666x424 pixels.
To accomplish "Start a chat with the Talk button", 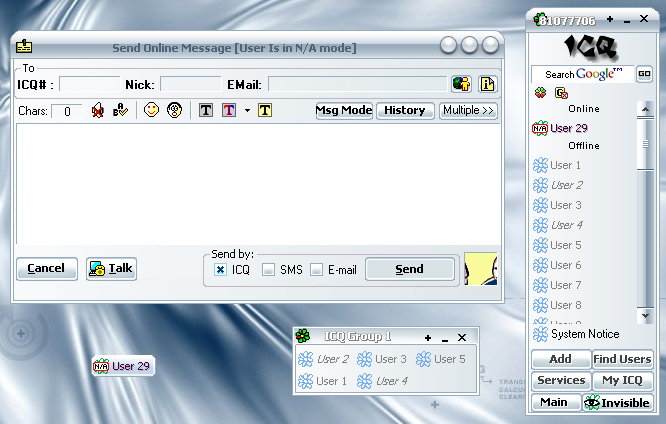I will (x=111, y=269).
